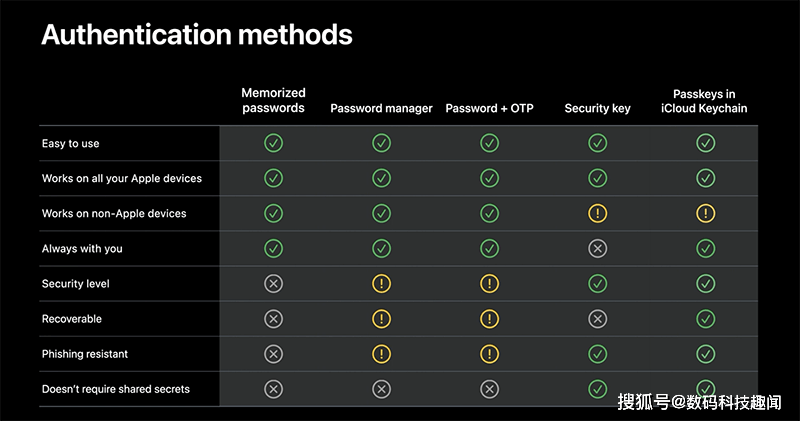This screenshot has height=421, width=800.
Task: Click the "Security key" column header
Action: point(597,108)
